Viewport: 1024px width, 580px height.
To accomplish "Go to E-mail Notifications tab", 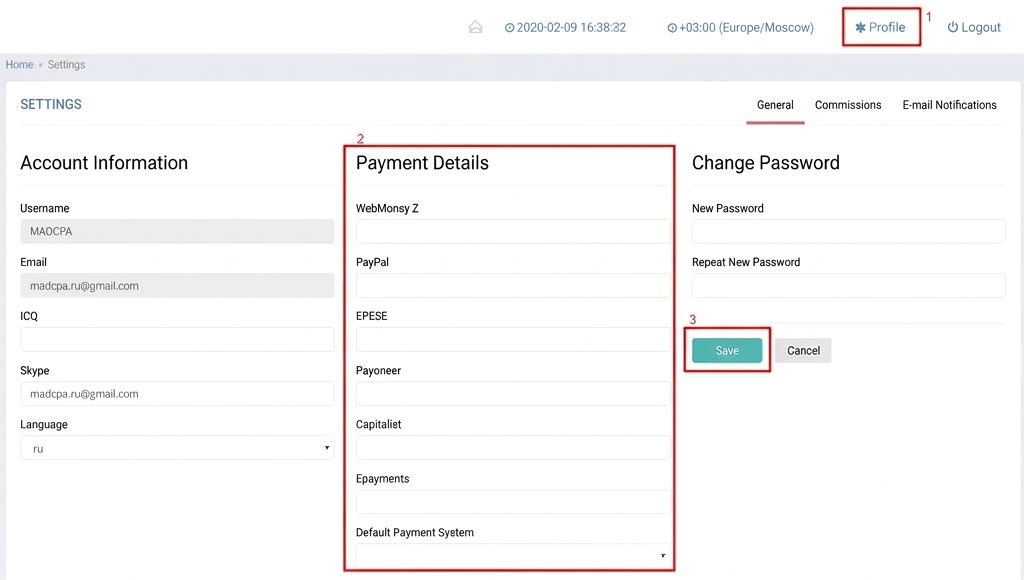I will coord(950,105).
